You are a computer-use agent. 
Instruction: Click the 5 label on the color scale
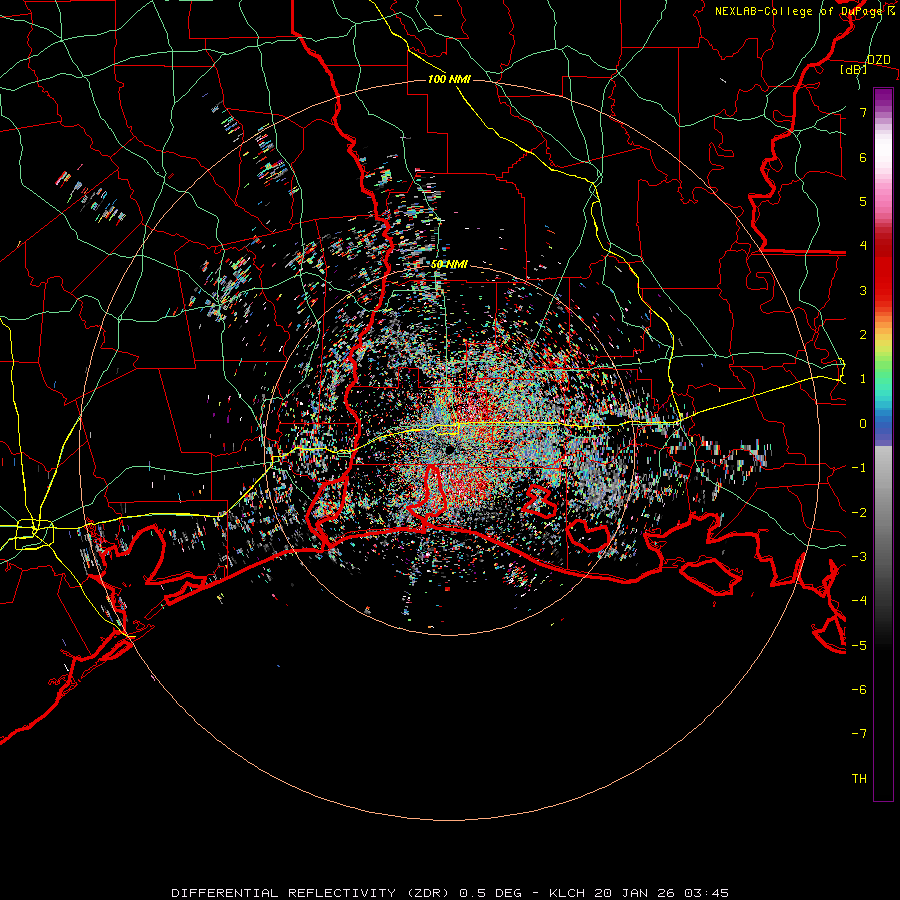coord(863,201)
